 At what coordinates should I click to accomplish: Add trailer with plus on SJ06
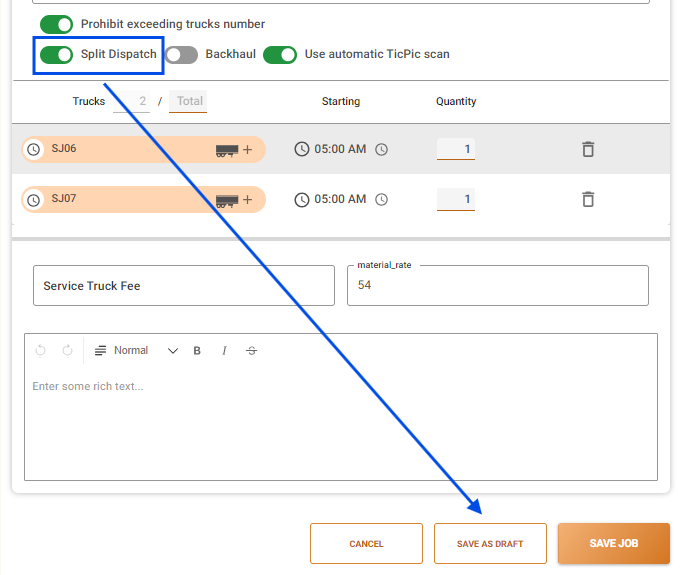click(248, 150)
